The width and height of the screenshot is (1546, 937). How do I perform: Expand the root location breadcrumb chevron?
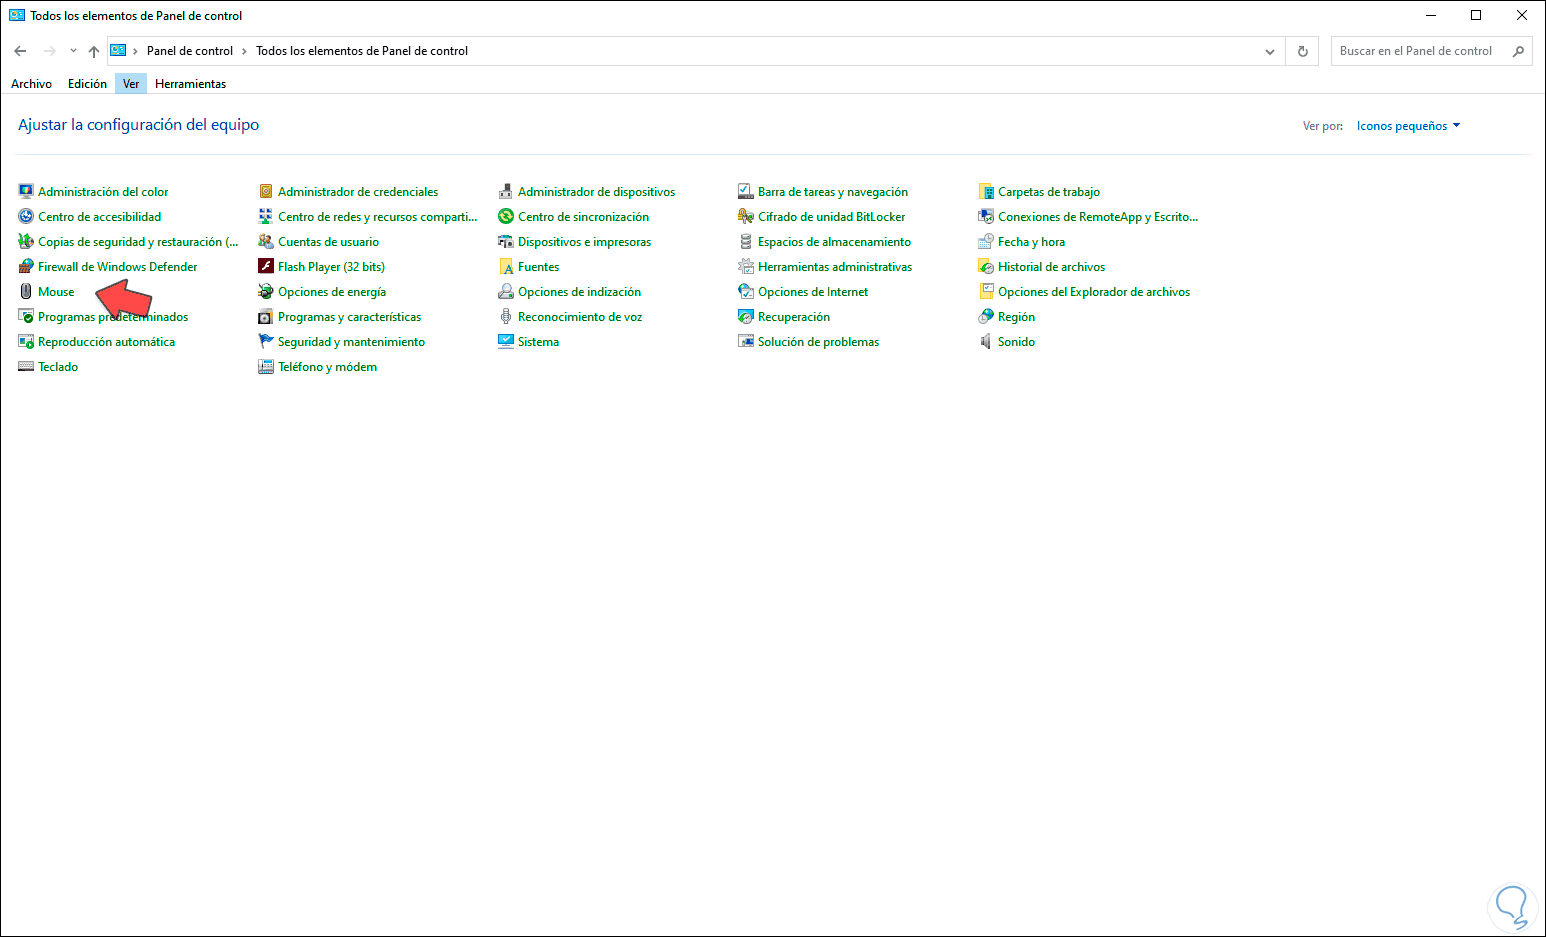point(135,51)
